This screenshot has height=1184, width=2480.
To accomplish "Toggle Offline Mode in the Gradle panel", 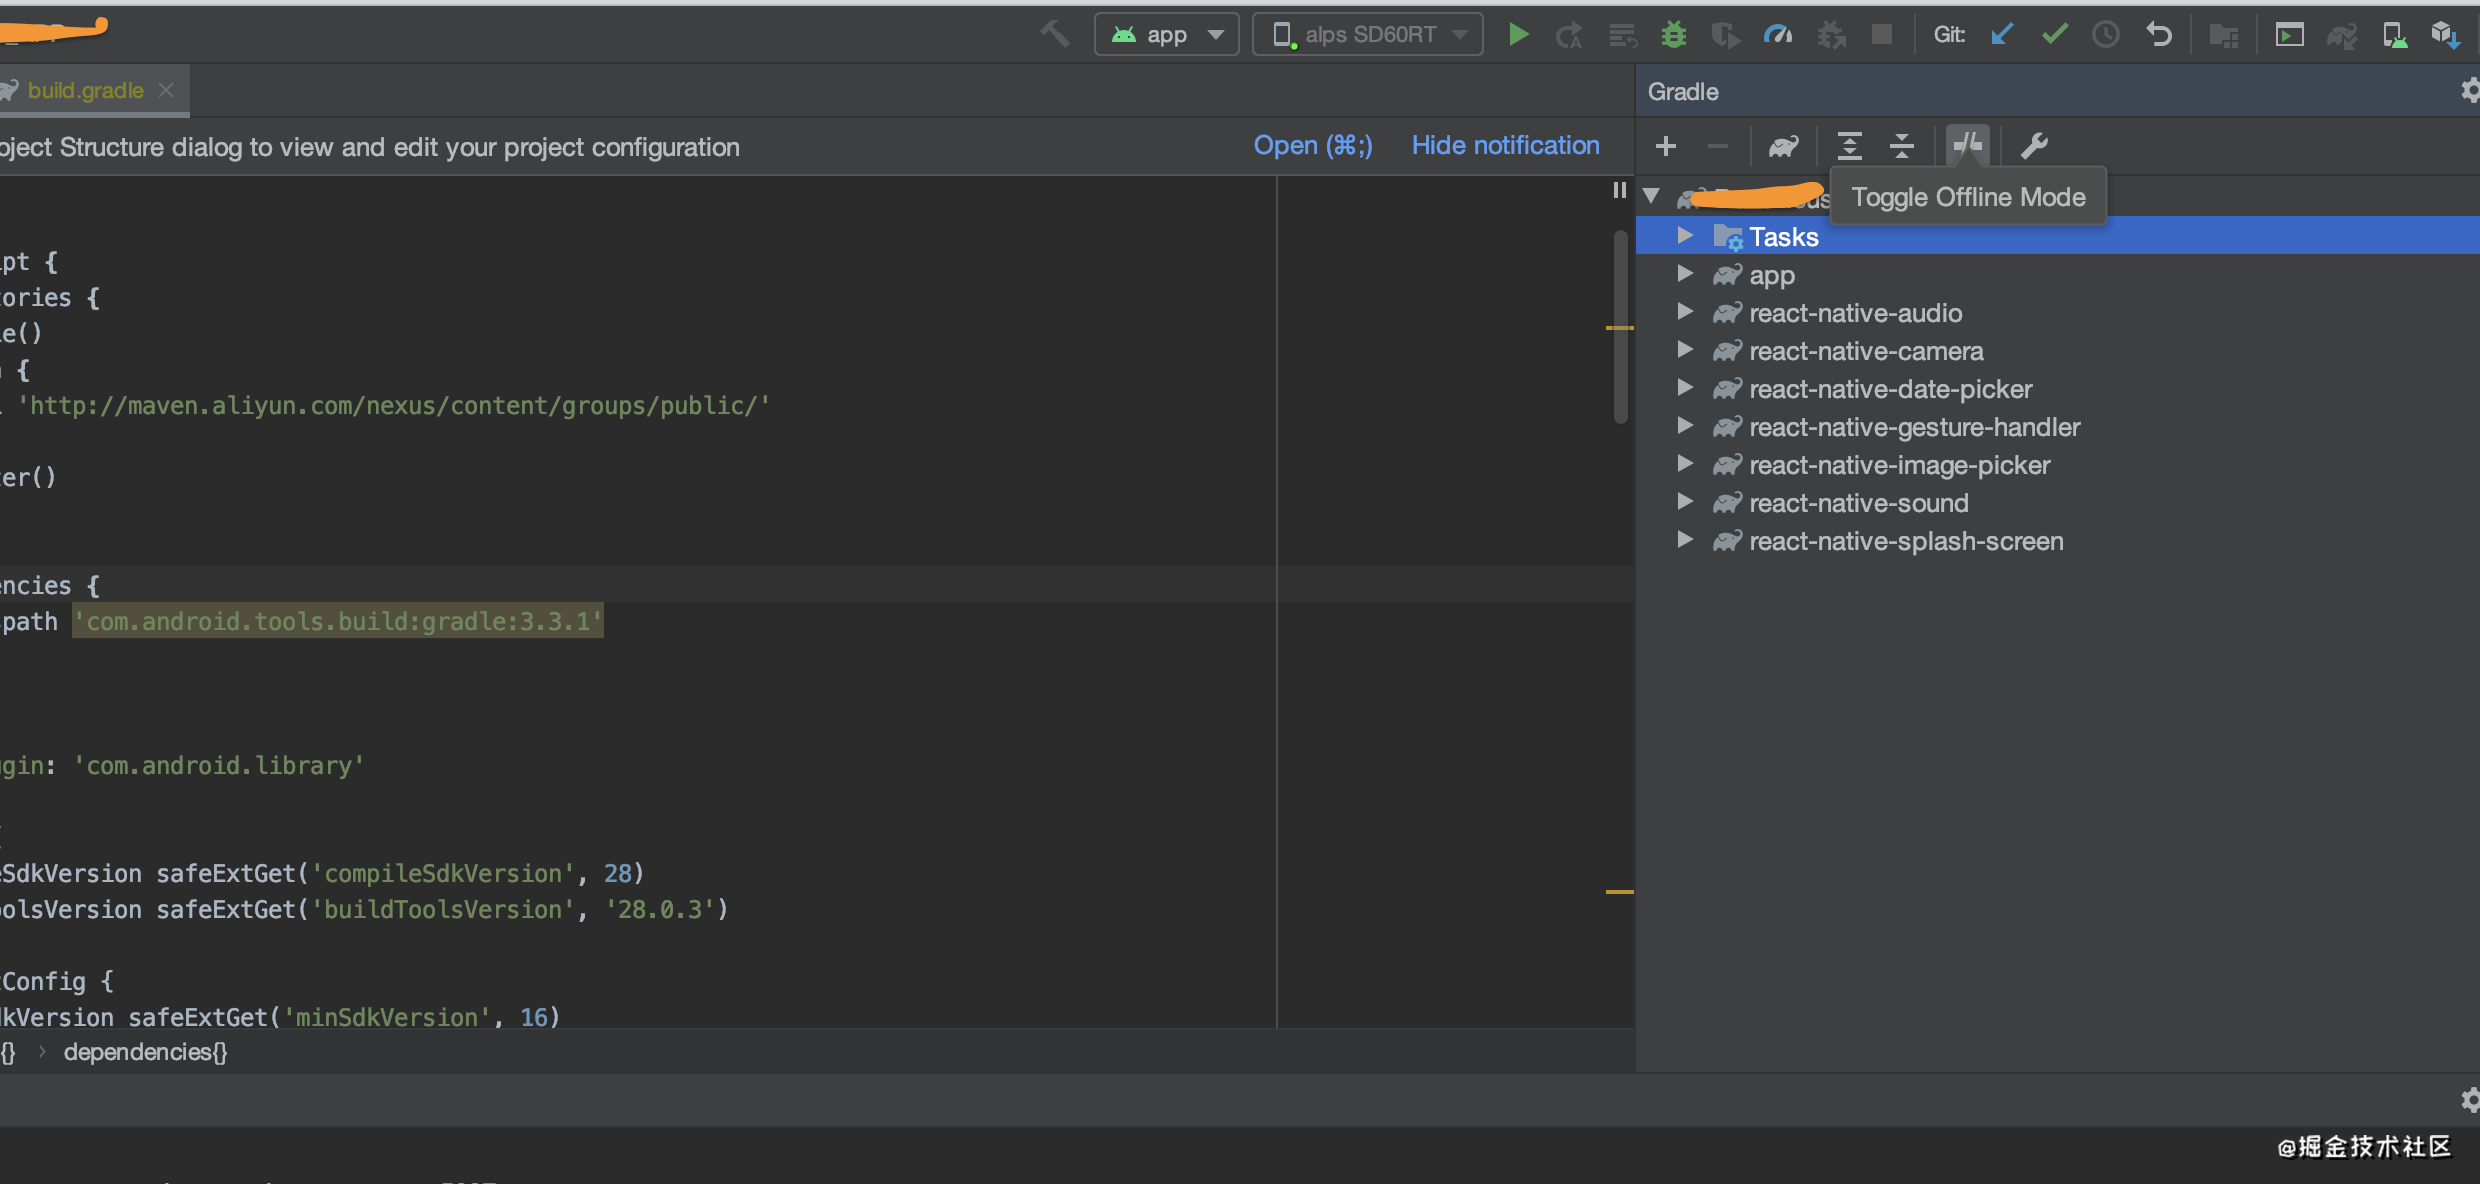I will (1966, 146).
